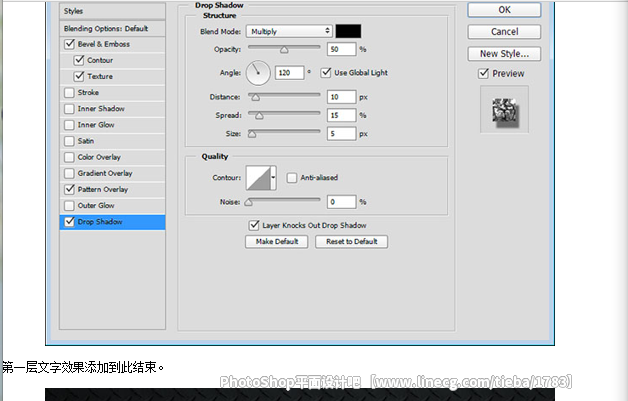Toggle the Use Global Light checkbox
628x401 pixels.
click(x=326, y=73)
